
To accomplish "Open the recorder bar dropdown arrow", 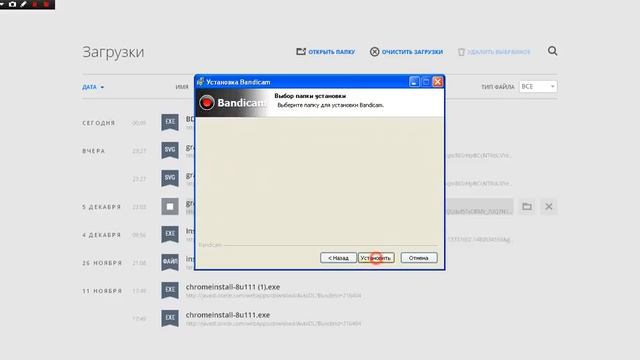I will pyautogui.click(x=2, y=4).
